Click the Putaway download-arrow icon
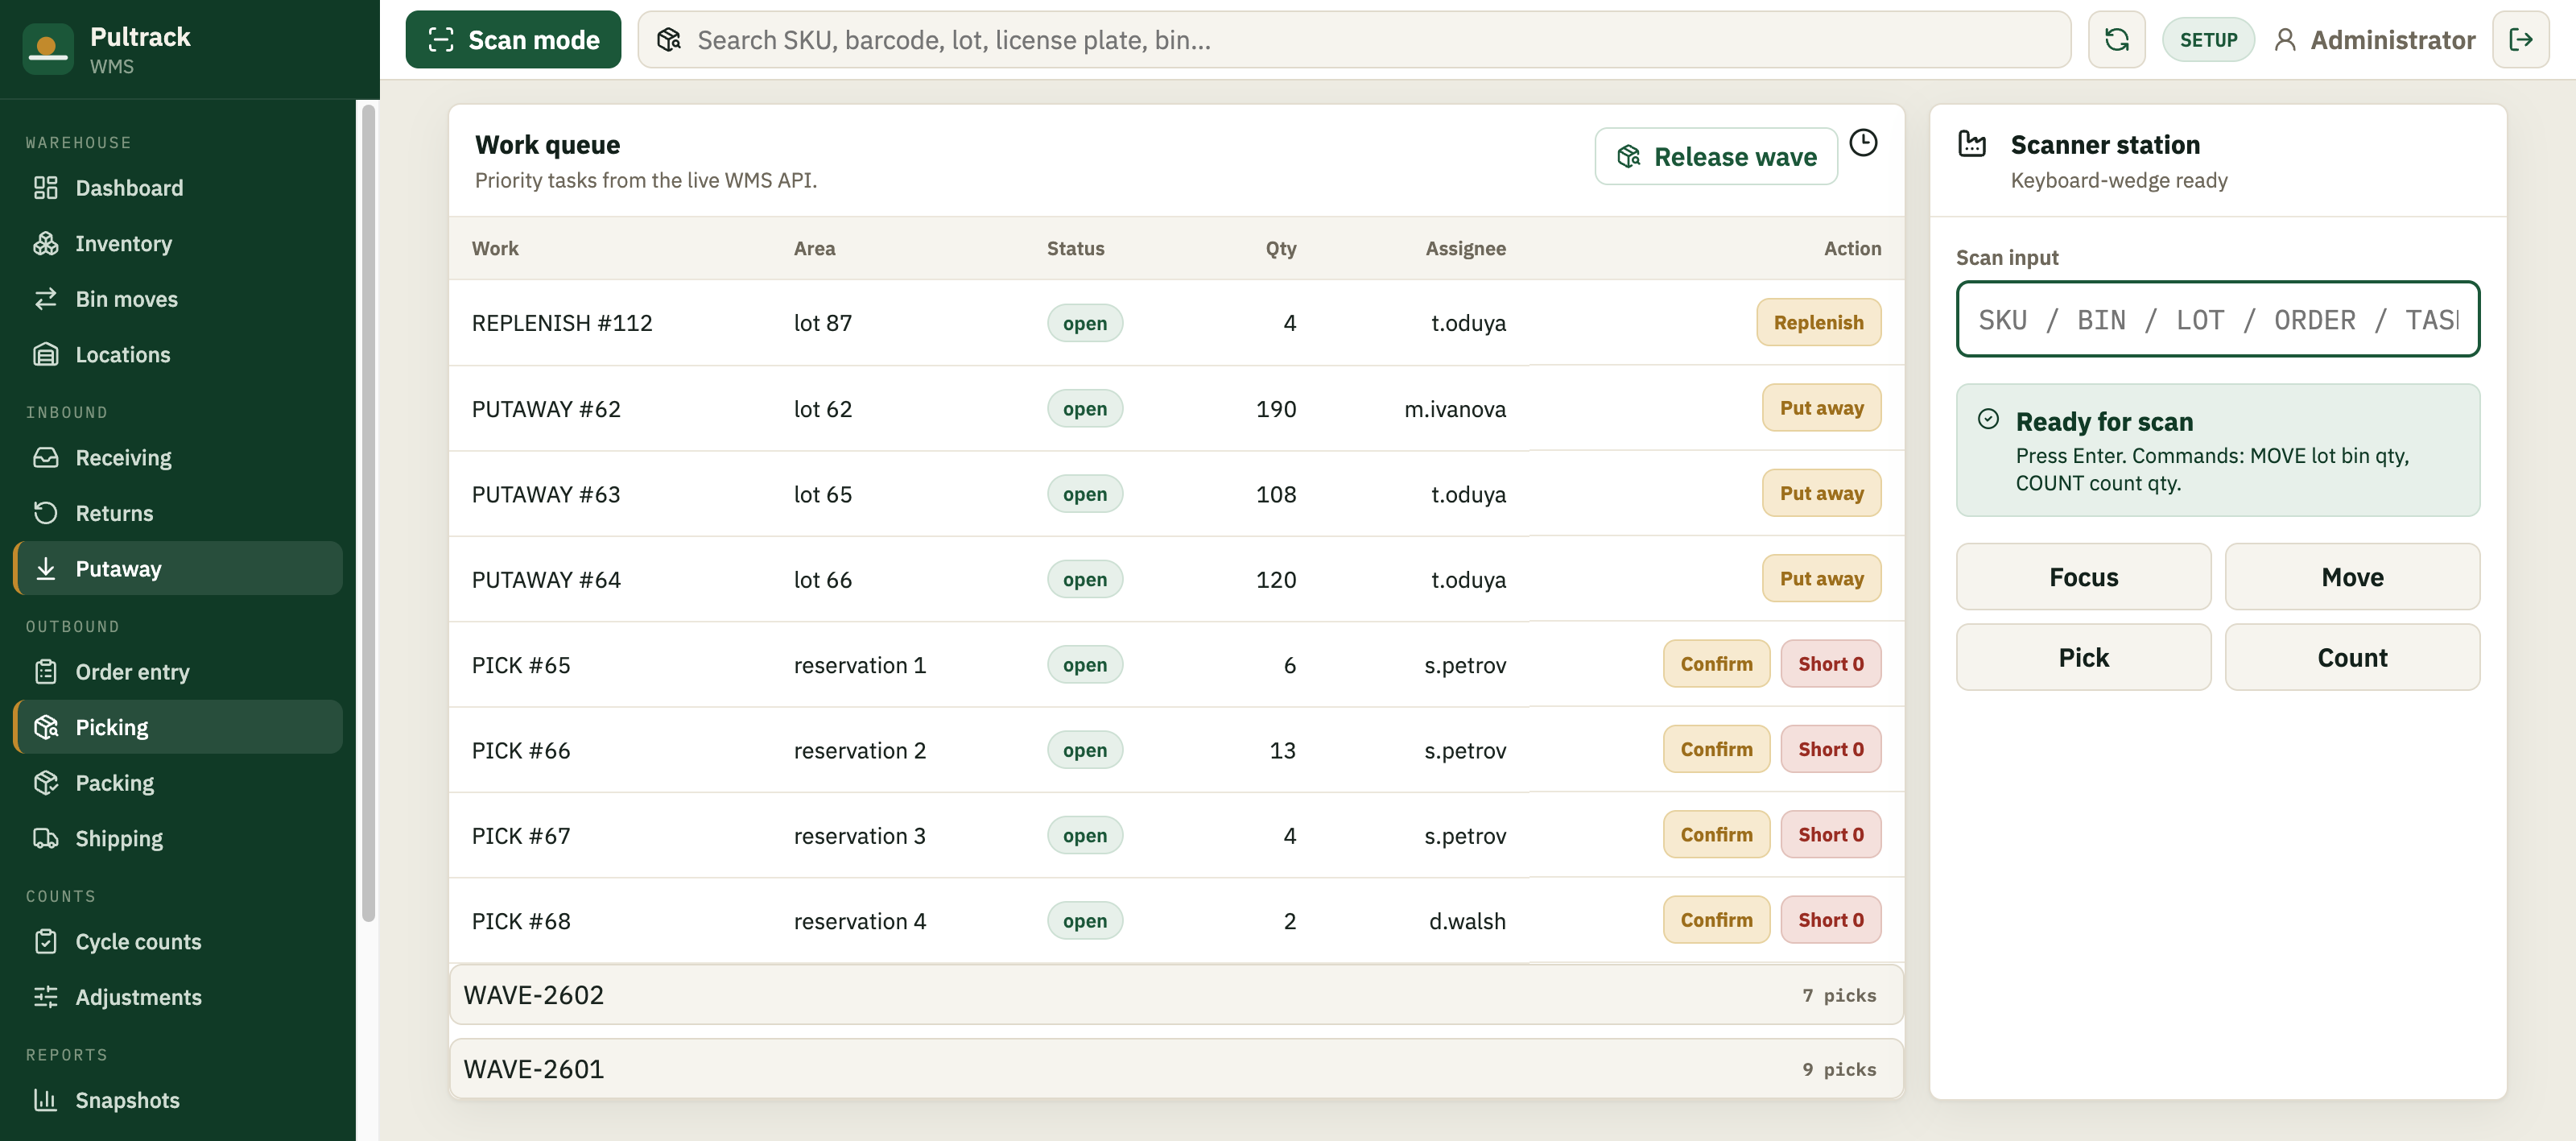This screenshot has width=2576, height=1141. click(46, 568)
